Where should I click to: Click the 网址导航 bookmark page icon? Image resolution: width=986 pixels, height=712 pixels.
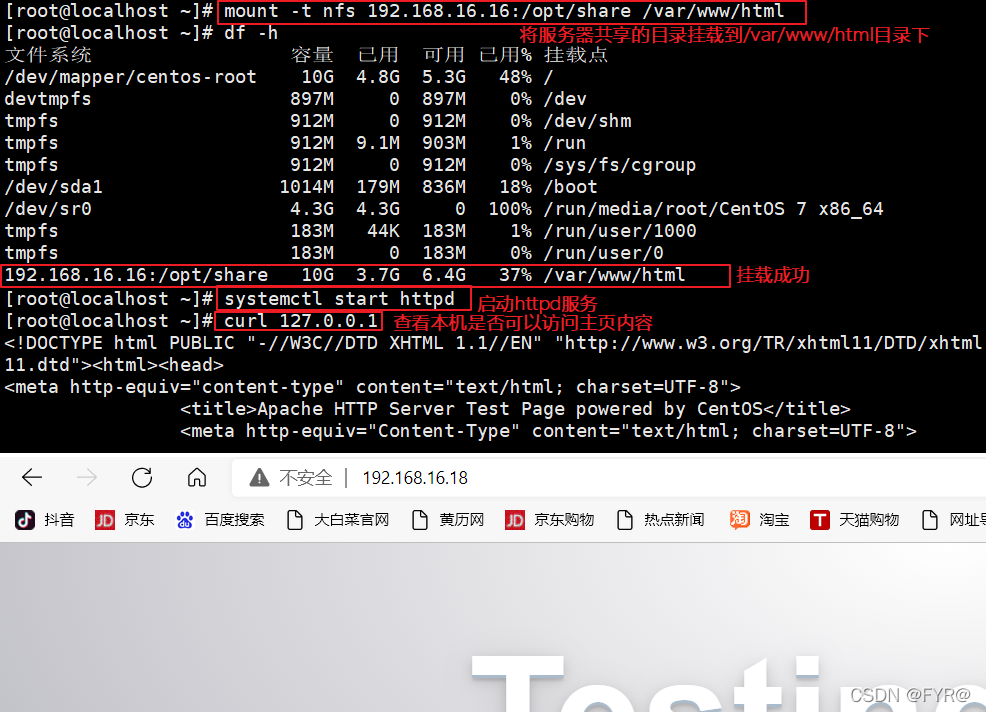click(x=929, y=520)
